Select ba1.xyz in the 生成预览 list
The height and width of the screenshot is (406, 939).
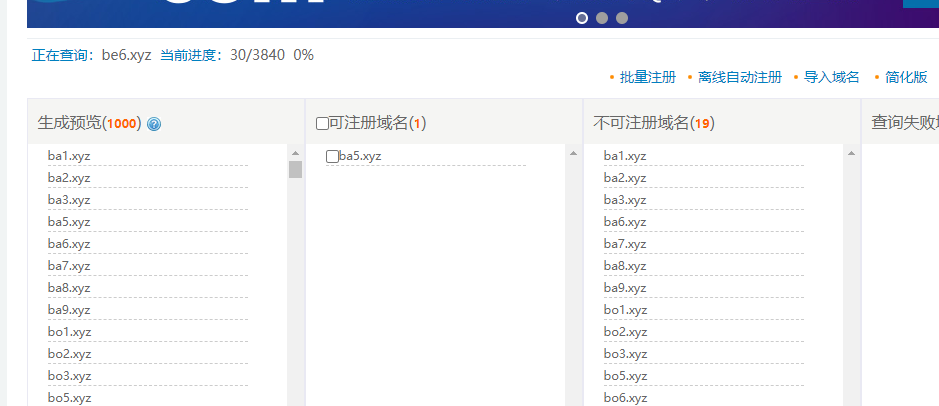click(69, 156)
